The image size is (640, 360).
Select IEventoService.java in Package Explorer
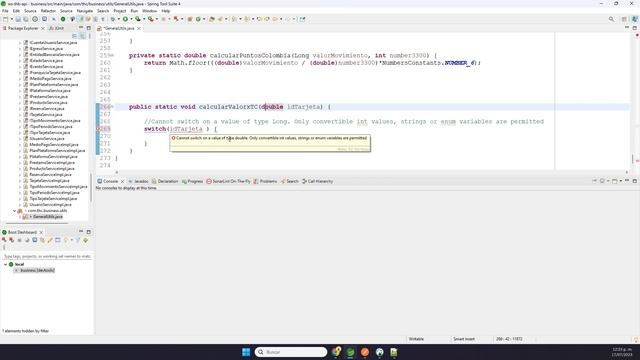tap(46, 67)
